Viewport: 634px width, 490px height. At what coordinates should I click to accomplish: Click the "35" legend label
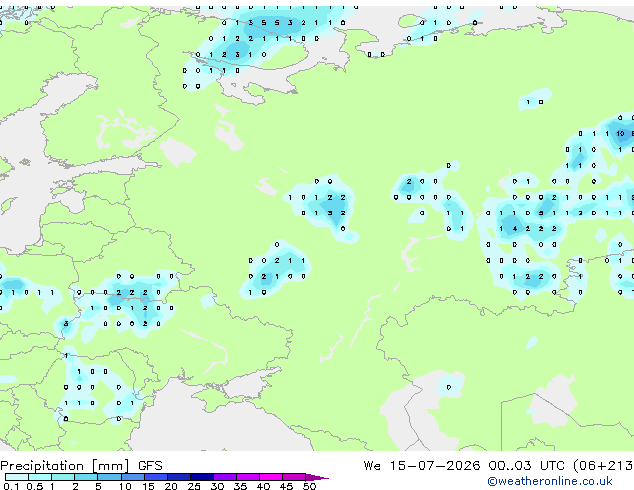tap(240, 486)
